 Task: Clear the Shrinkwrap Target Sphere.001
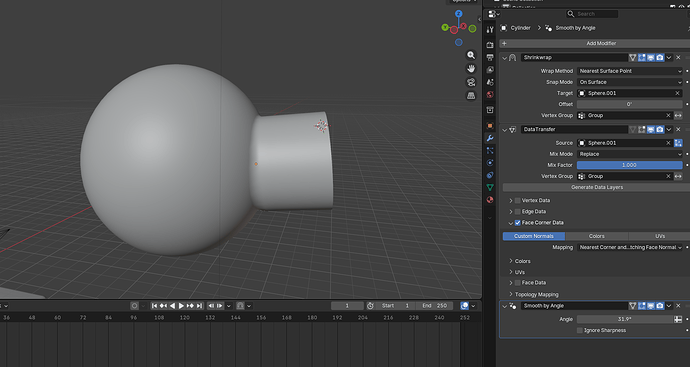click(678, 93)
